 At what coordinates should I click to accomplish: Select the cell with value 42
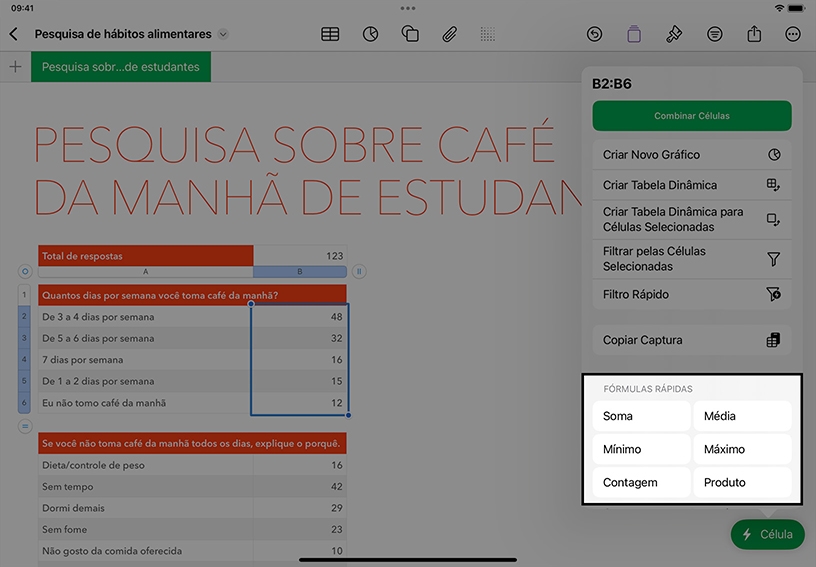coord(300,486)
